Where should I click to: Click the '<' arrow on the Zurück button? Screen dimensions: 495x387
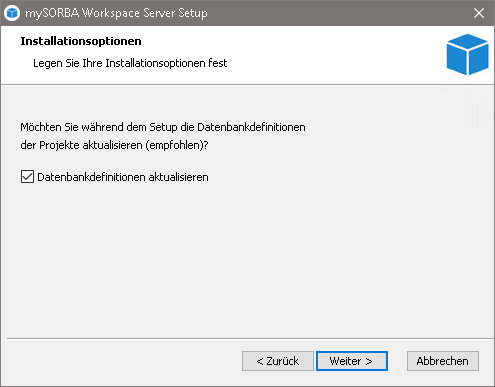260,361
